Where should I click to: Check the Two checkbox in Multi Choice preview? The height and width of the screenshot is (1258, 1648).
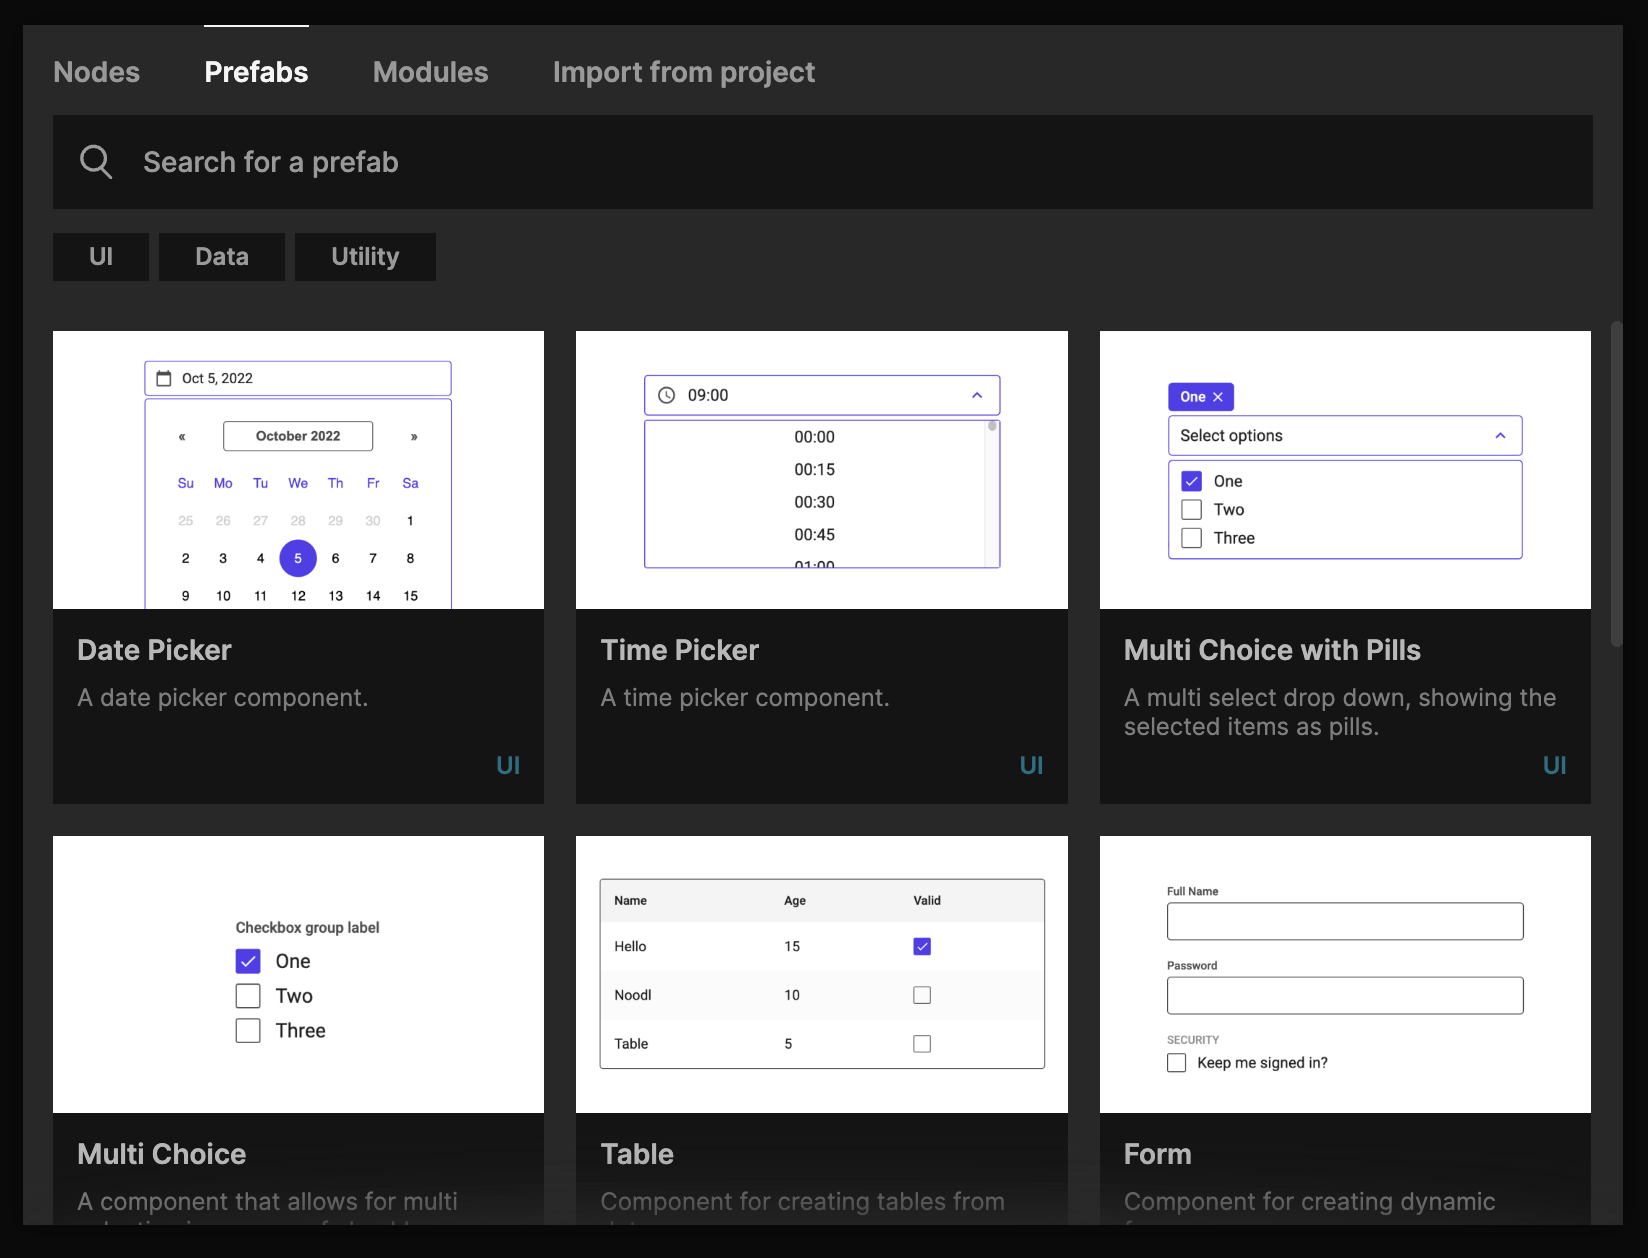248,996
